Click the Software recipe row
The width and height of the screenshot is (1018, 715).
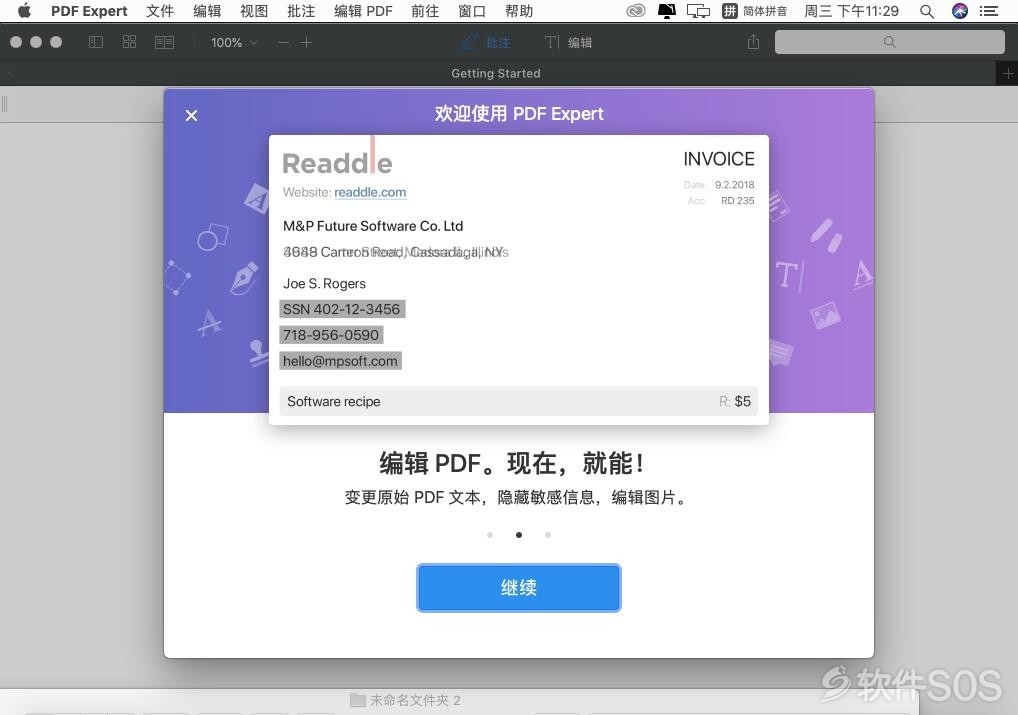point(519,401)
